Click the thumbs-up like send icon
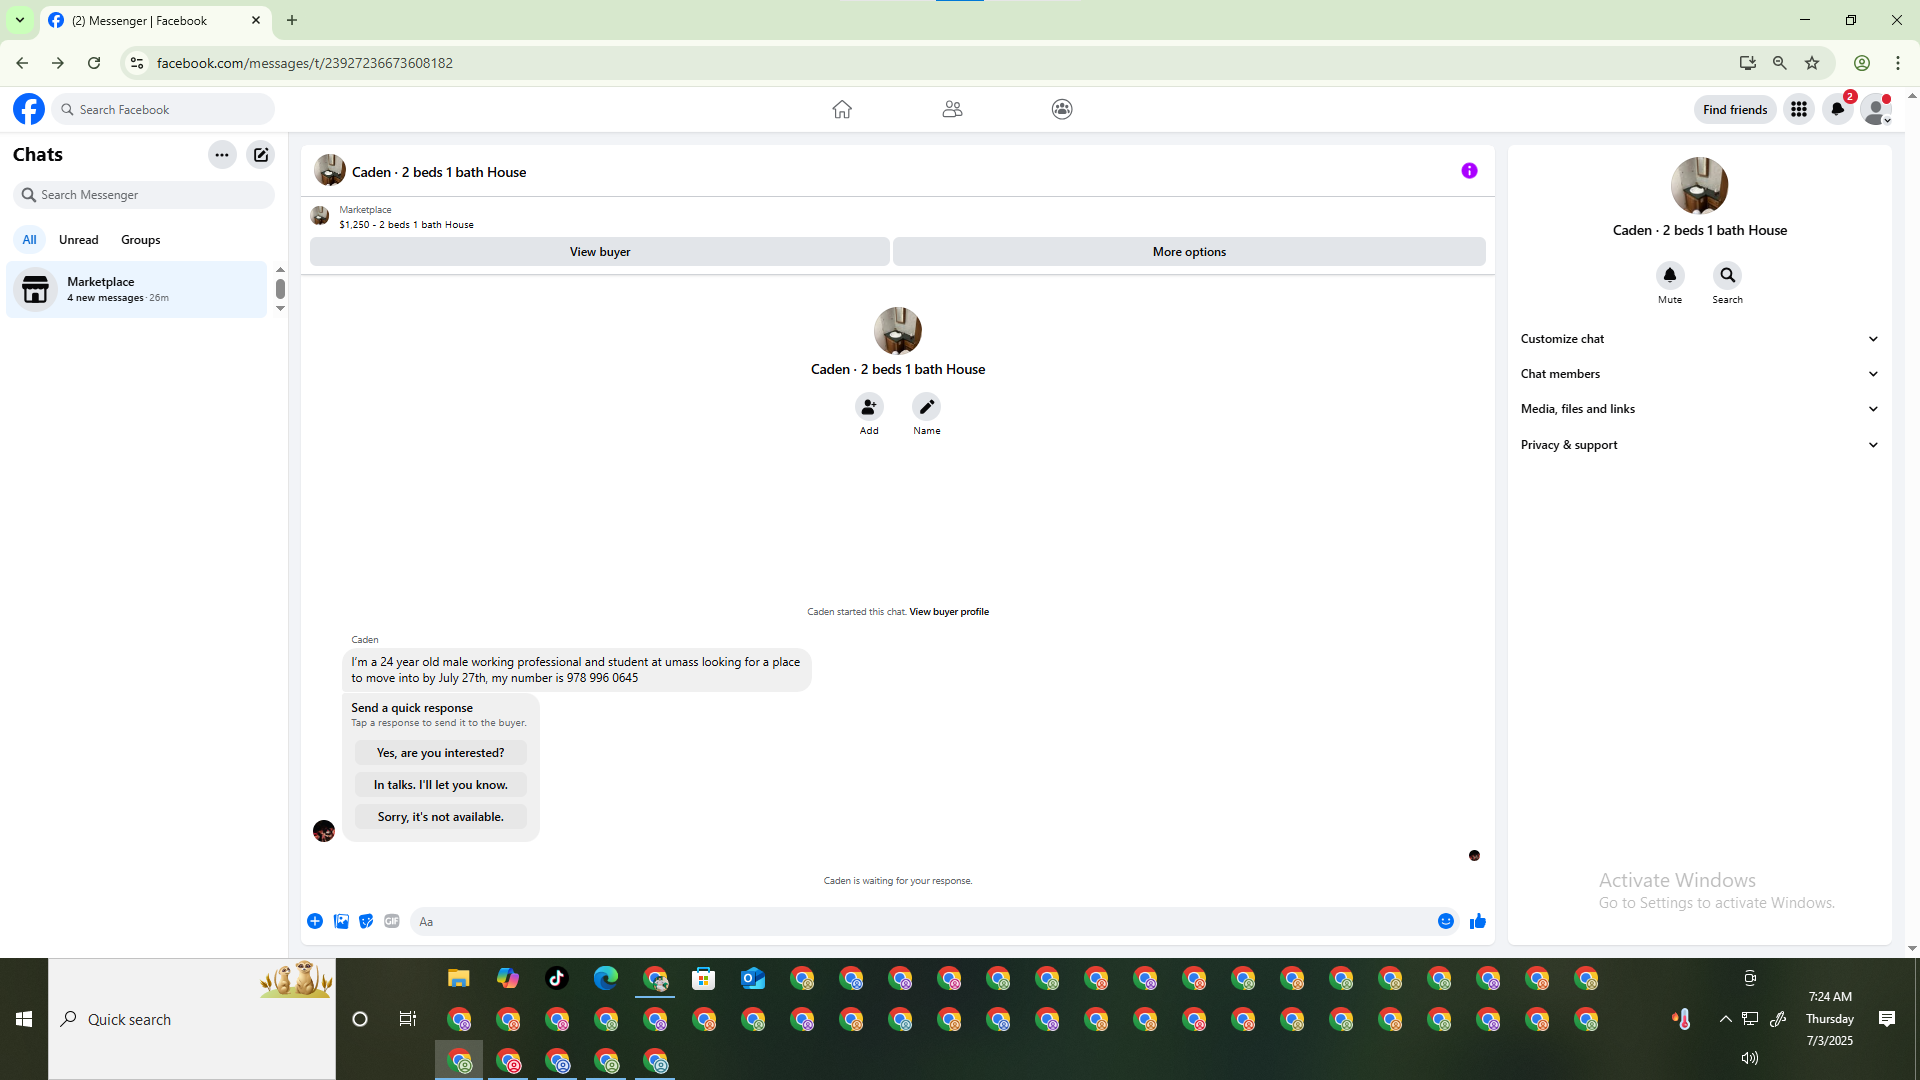Image resolution: width=1920 pixels, height=1080 pixels. click(x=1477, y=921)
